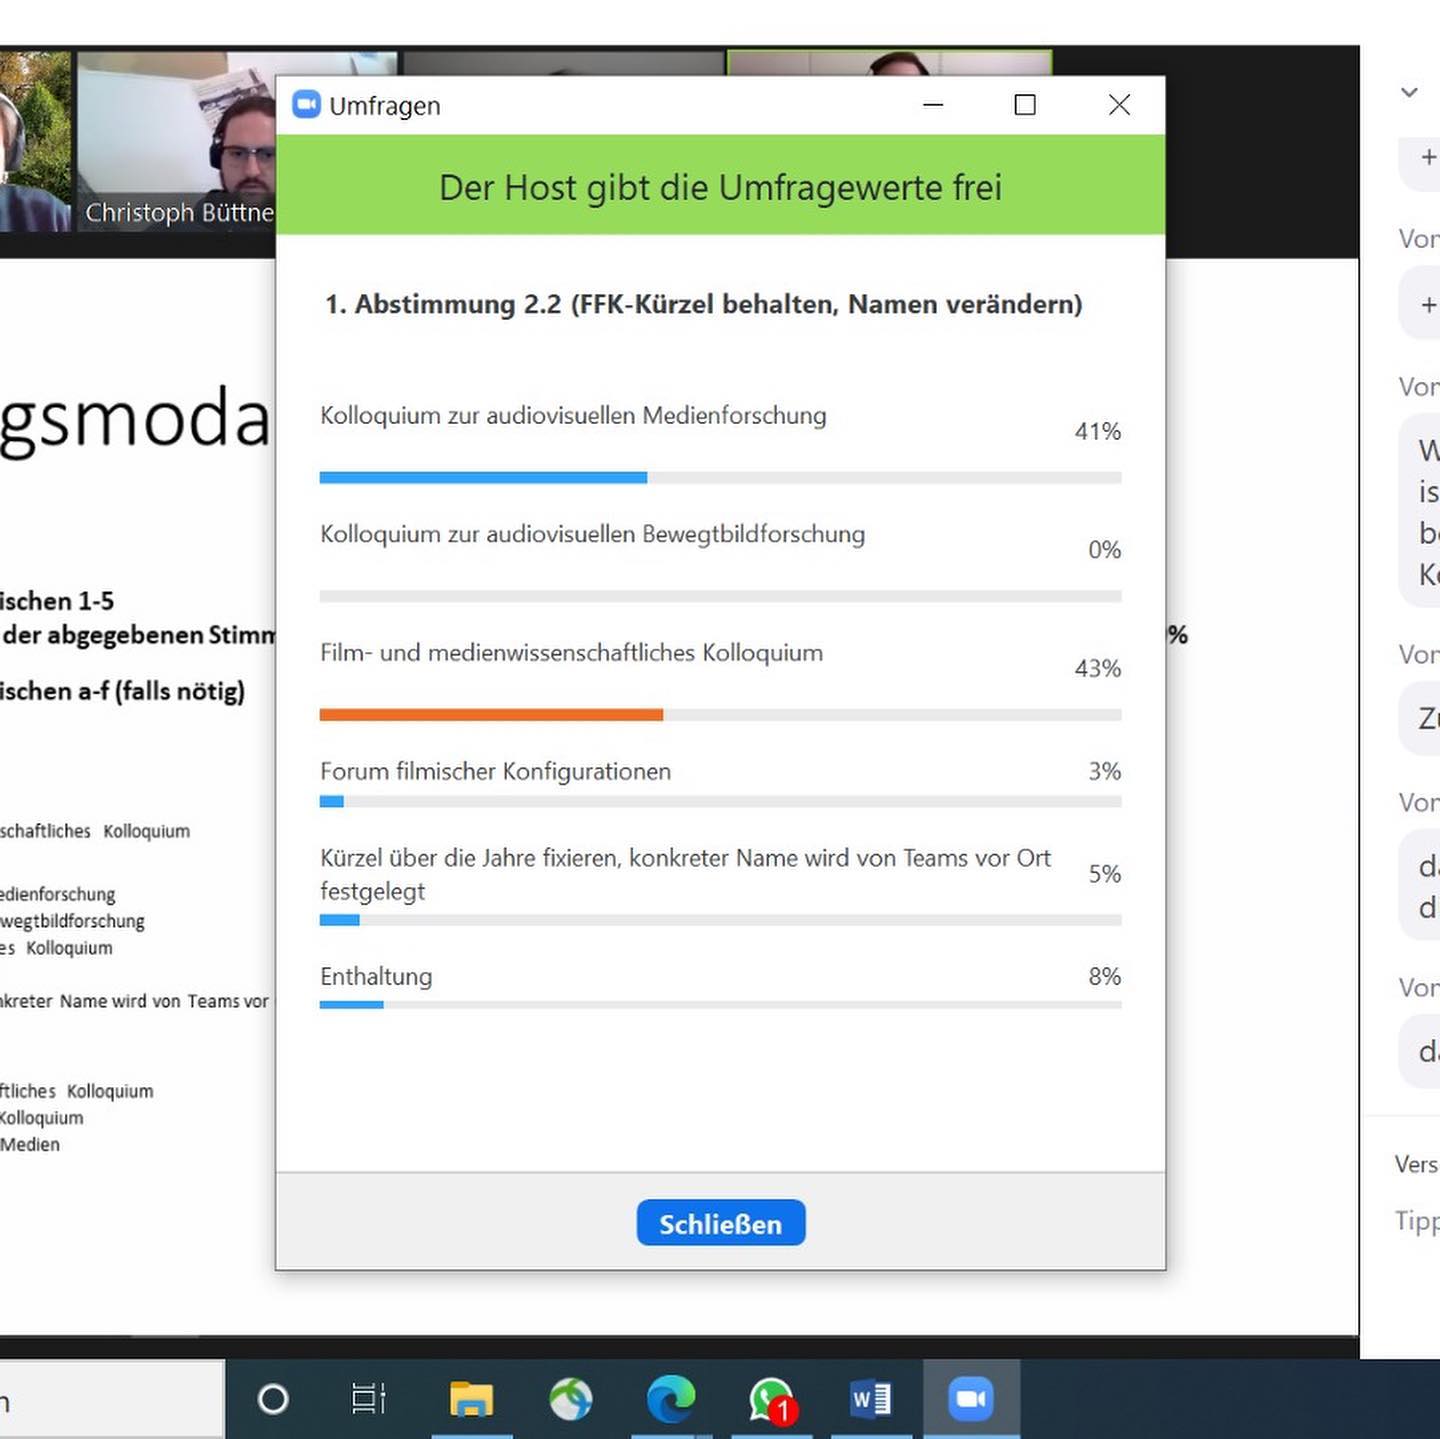Click the Windows taskbar search box
This screenshot has height=1439, width=1440.
point(110,1401)
